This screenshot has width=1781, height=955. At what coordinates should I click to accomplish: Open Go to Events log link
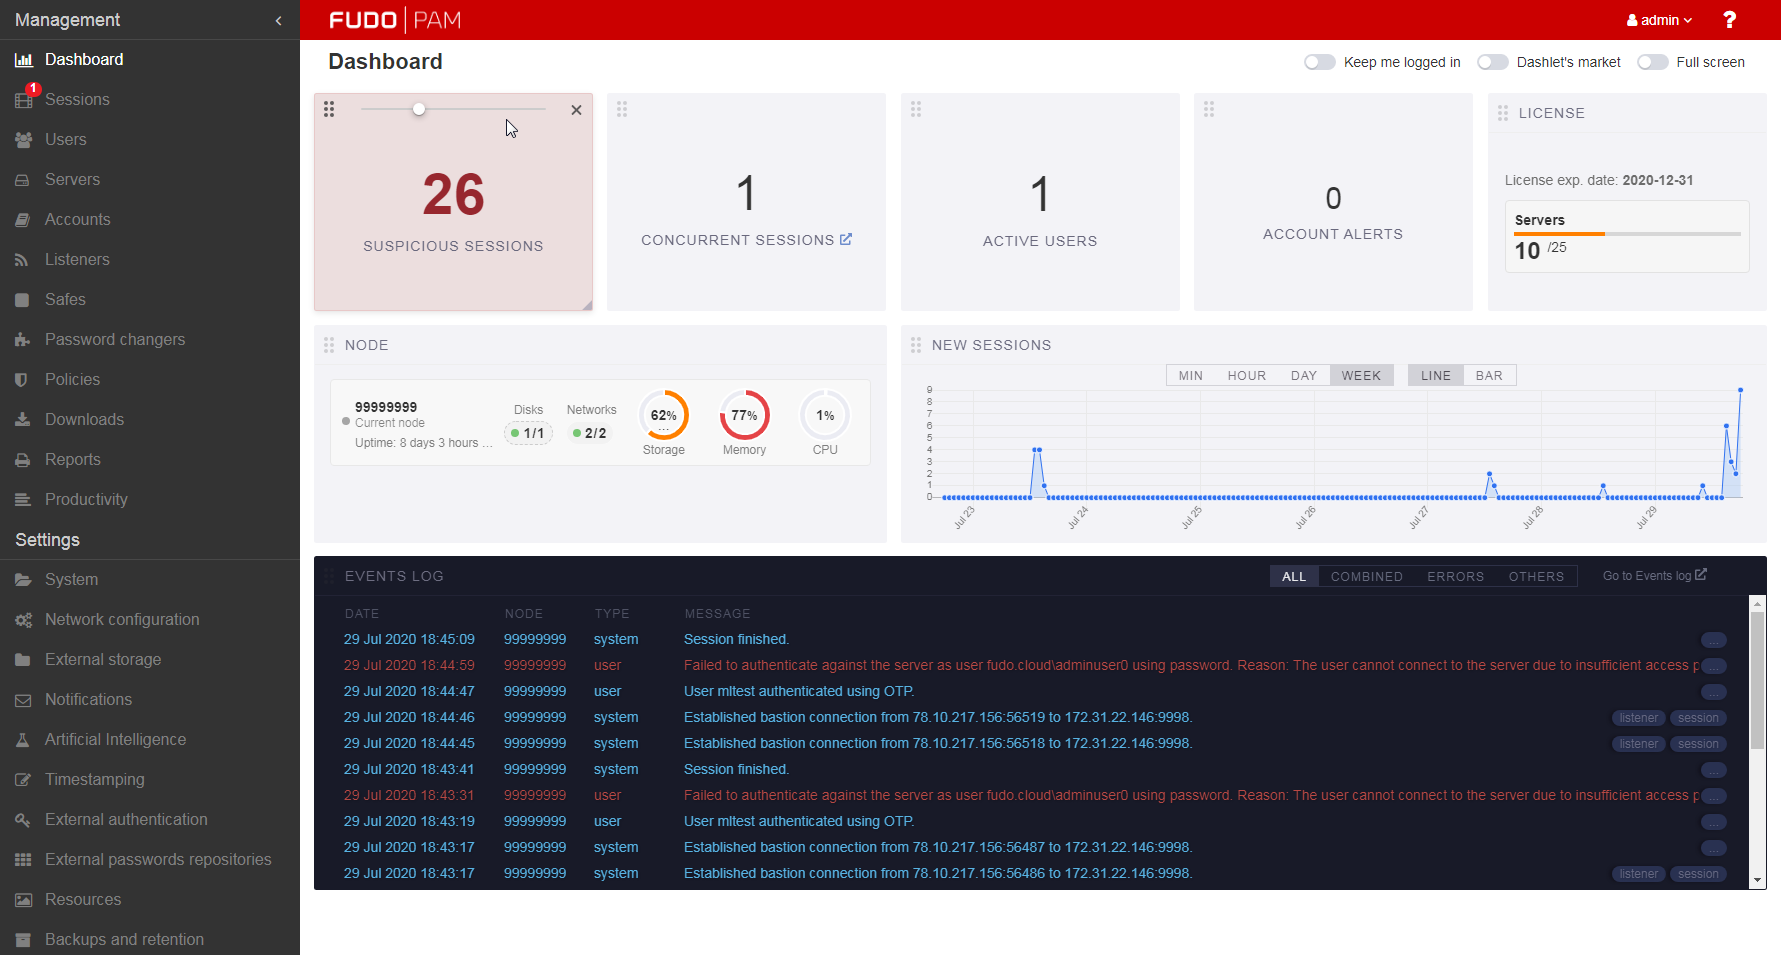coord(1654,576)
